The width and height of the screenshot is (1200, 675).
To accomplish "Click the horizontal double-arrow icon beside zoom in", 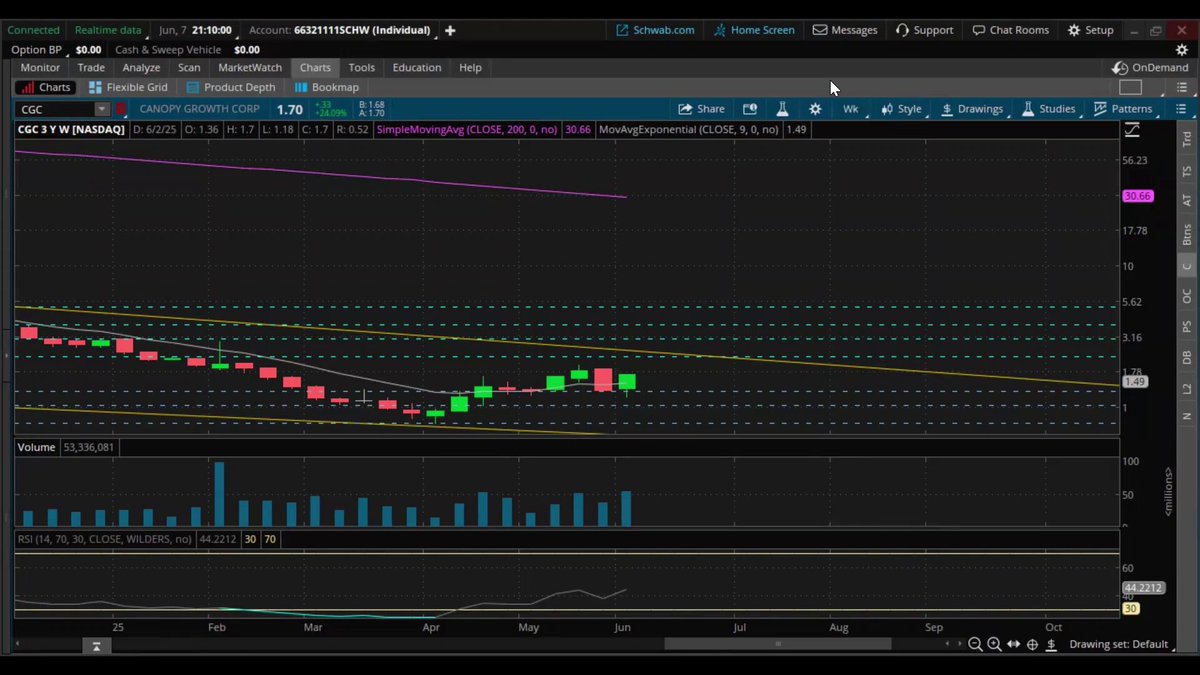I will coord(1013,645).
